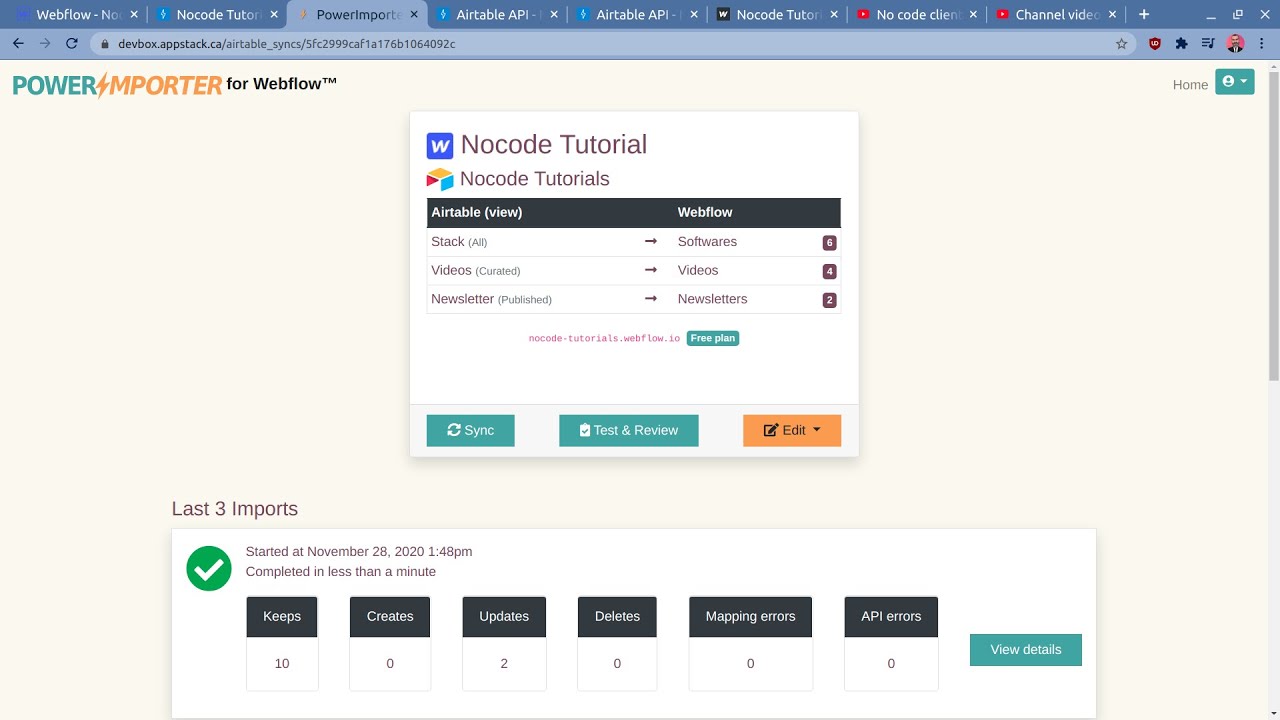Click the site padlock icon in address bar
The width and height of the screenshot is (1280, 720).
click(104, 44)
